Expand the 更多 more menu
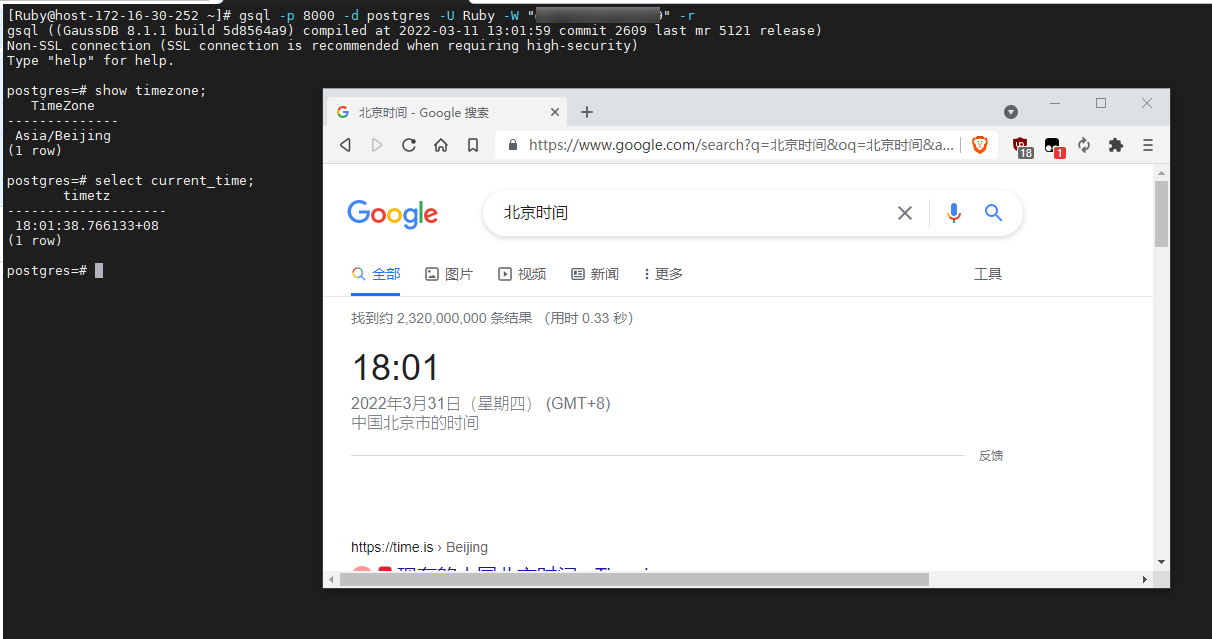This screenshot has width=1212, height=639. click(x=664, y=274)
